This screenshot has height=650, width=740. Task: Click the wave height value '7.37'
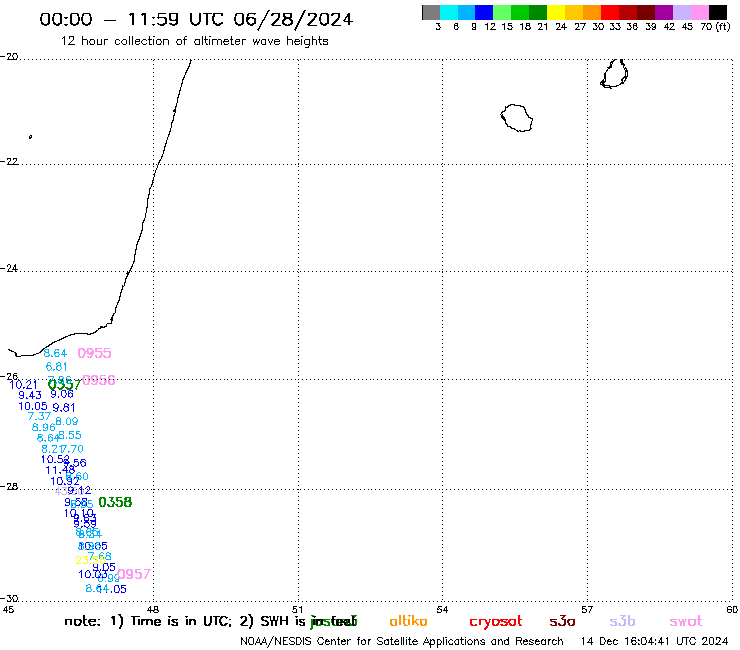coord(39,416)
